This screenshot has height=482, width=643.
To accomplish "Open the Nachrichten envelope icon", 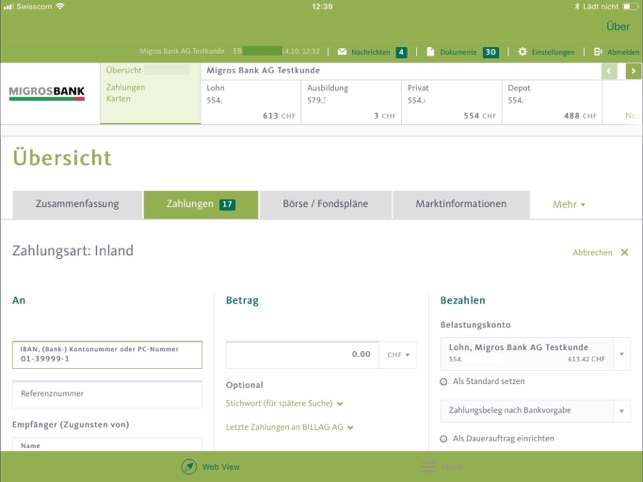I will click(x=342, y=52).
